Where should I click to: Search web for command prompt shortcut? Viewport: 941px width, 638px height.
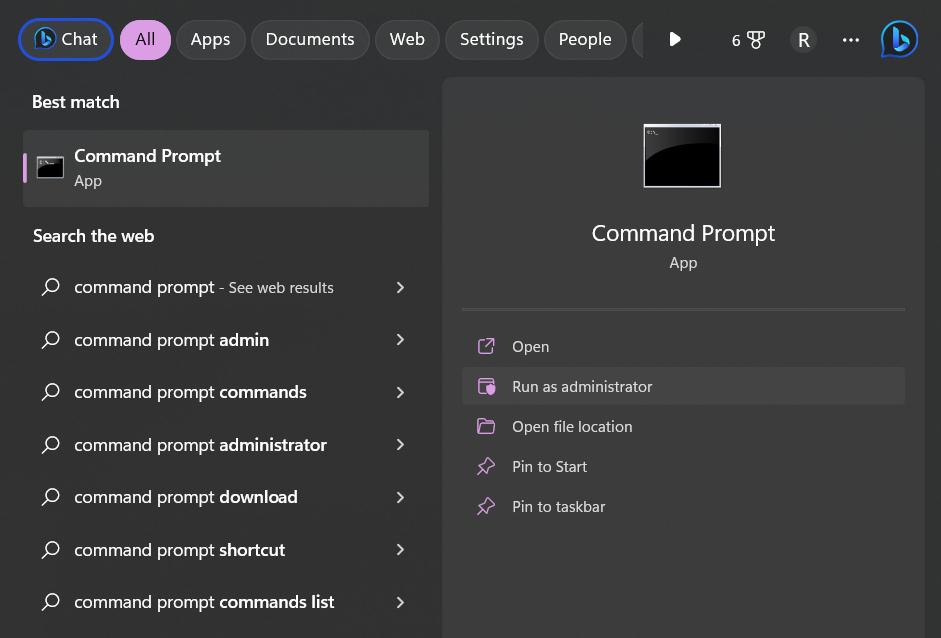pyautogui.click(x=226, y=550)
